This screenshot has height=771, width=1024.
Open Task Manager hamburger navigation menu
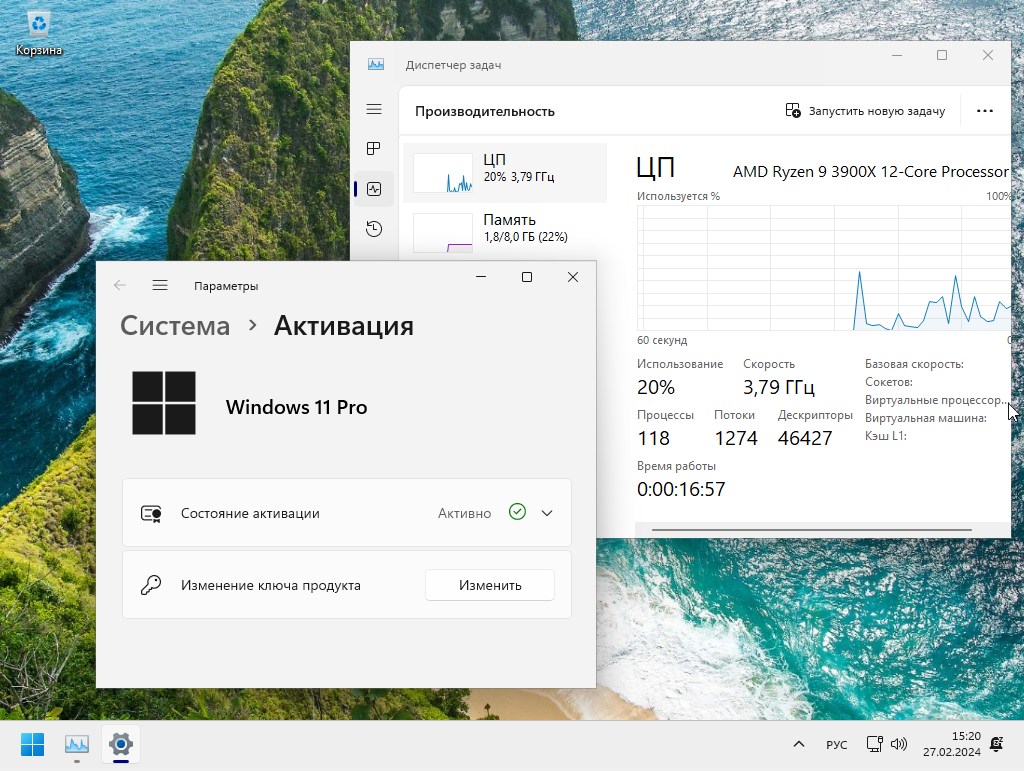[x=374, y=110]
